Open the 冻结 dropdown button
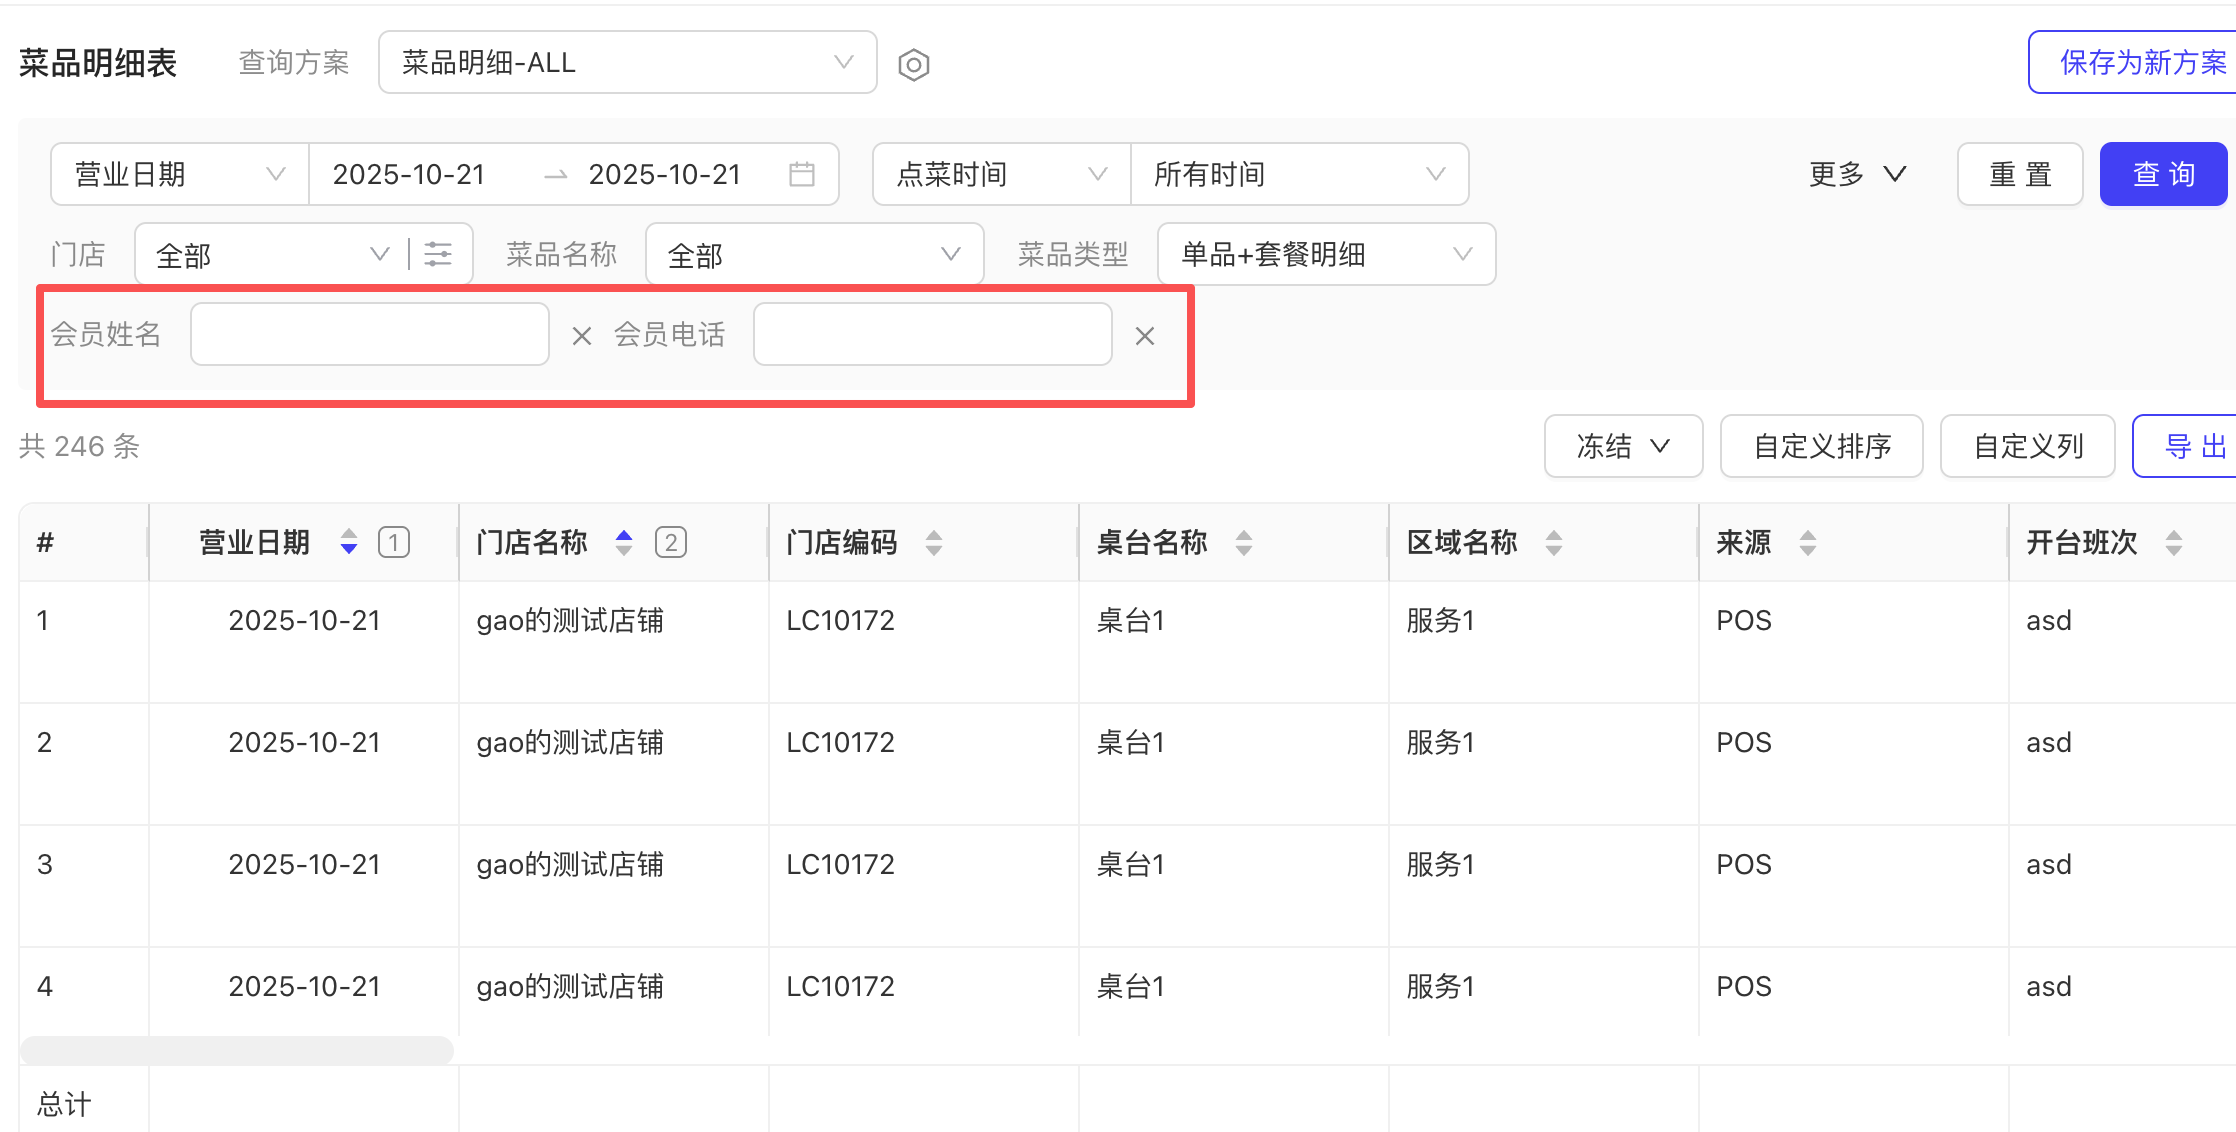Screen dimensions: 2236x1132 tap(1622, 446)
